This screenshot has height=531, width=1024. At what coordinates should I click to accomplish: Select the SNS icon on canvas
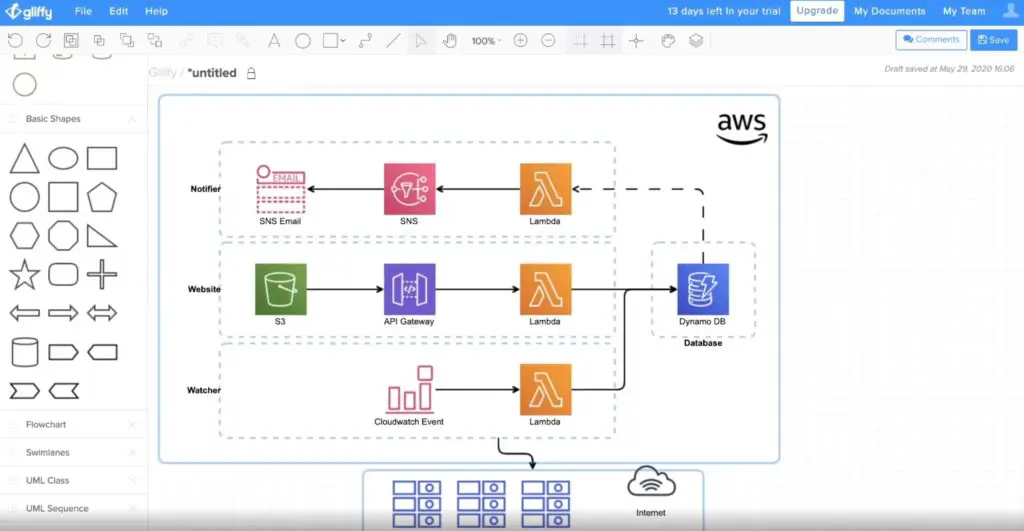[409, 189]
